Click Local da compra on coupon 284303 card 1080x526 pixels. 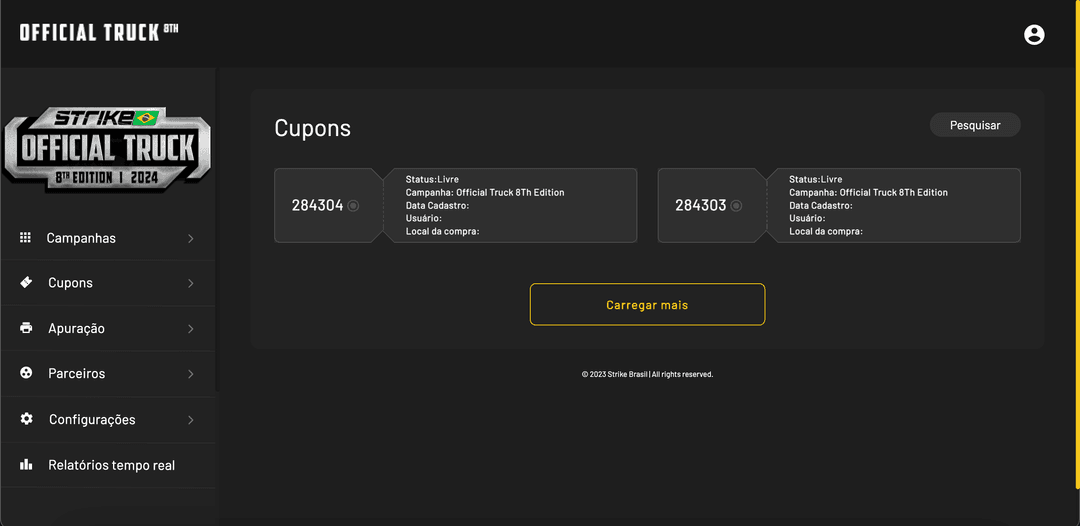(826, 231)
